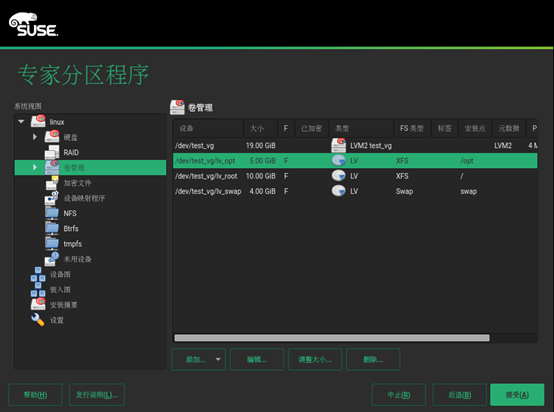Click the 4.00 GiB size cell
Image resolution: width=554 pixels, height=412 pixels.
click(x=263, y=191)
